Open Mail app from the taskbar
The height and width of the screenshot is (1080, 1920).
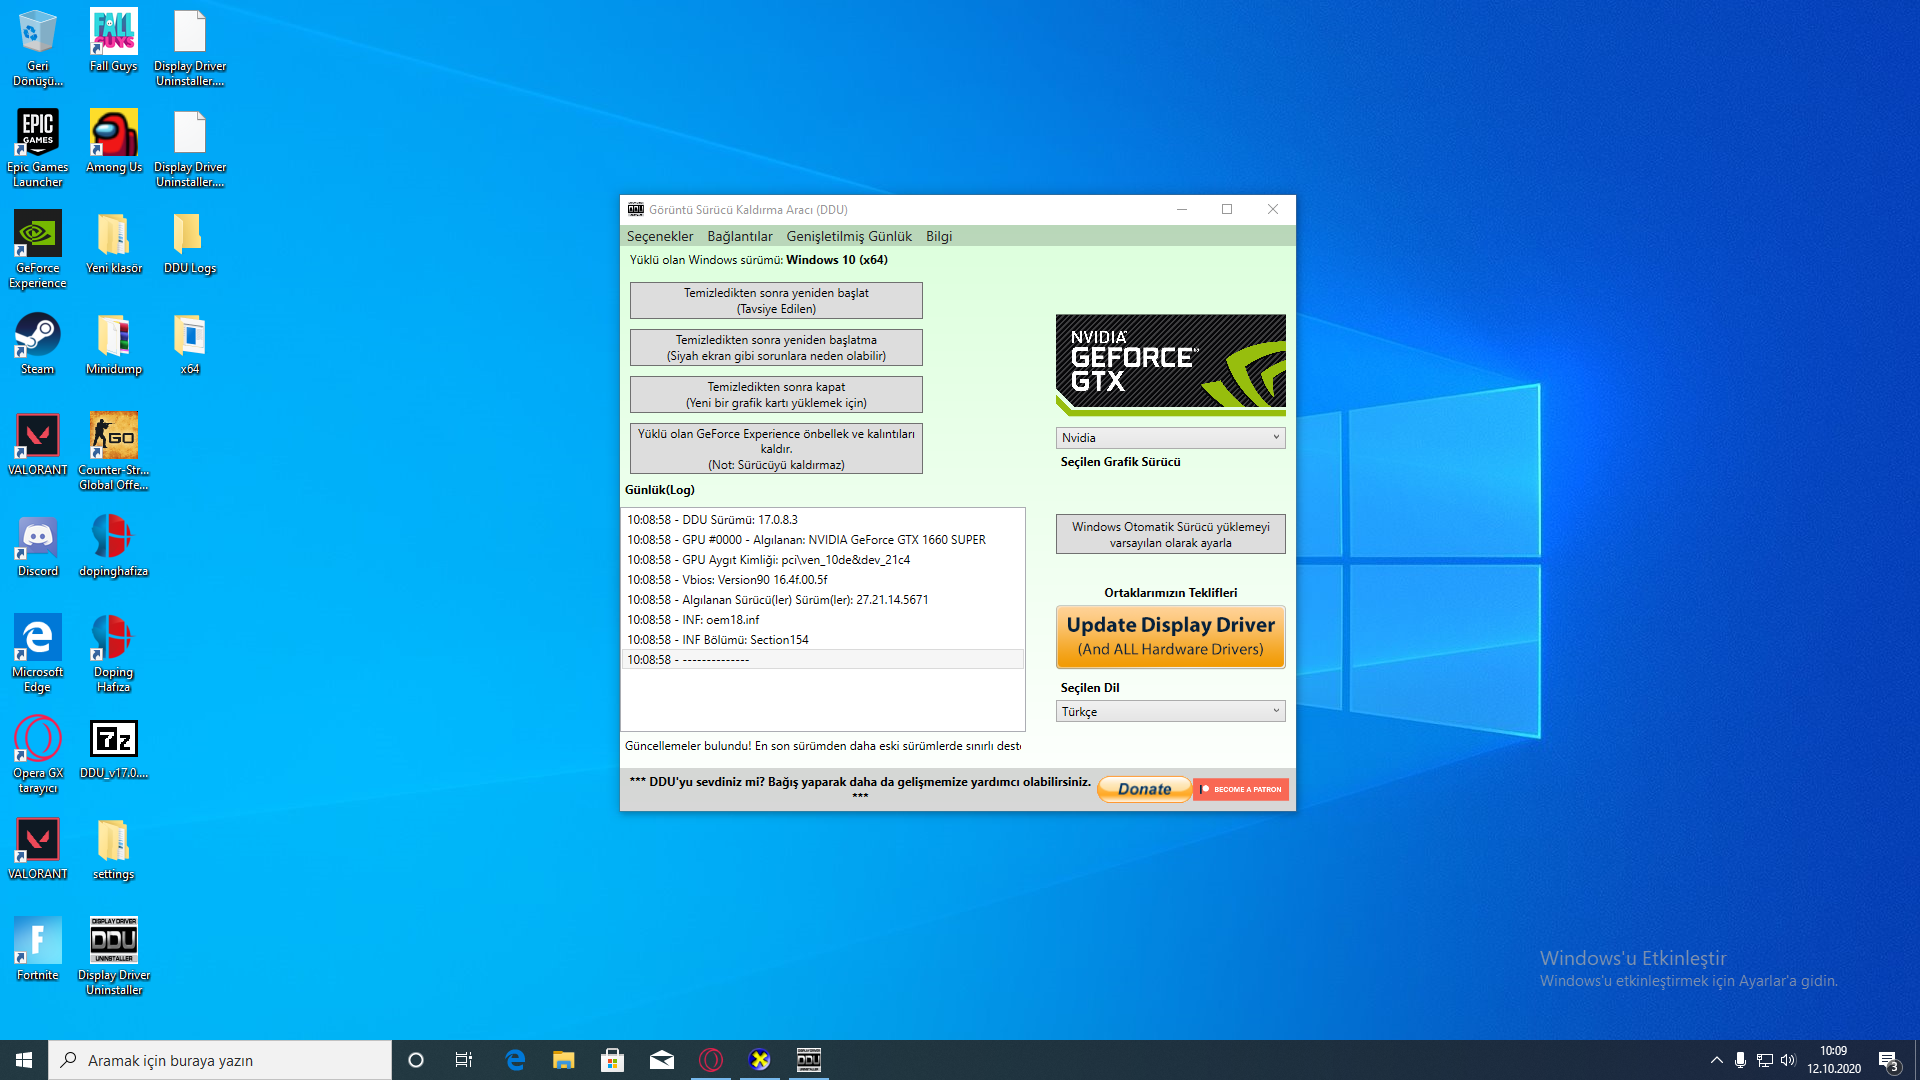point(662,1060)
